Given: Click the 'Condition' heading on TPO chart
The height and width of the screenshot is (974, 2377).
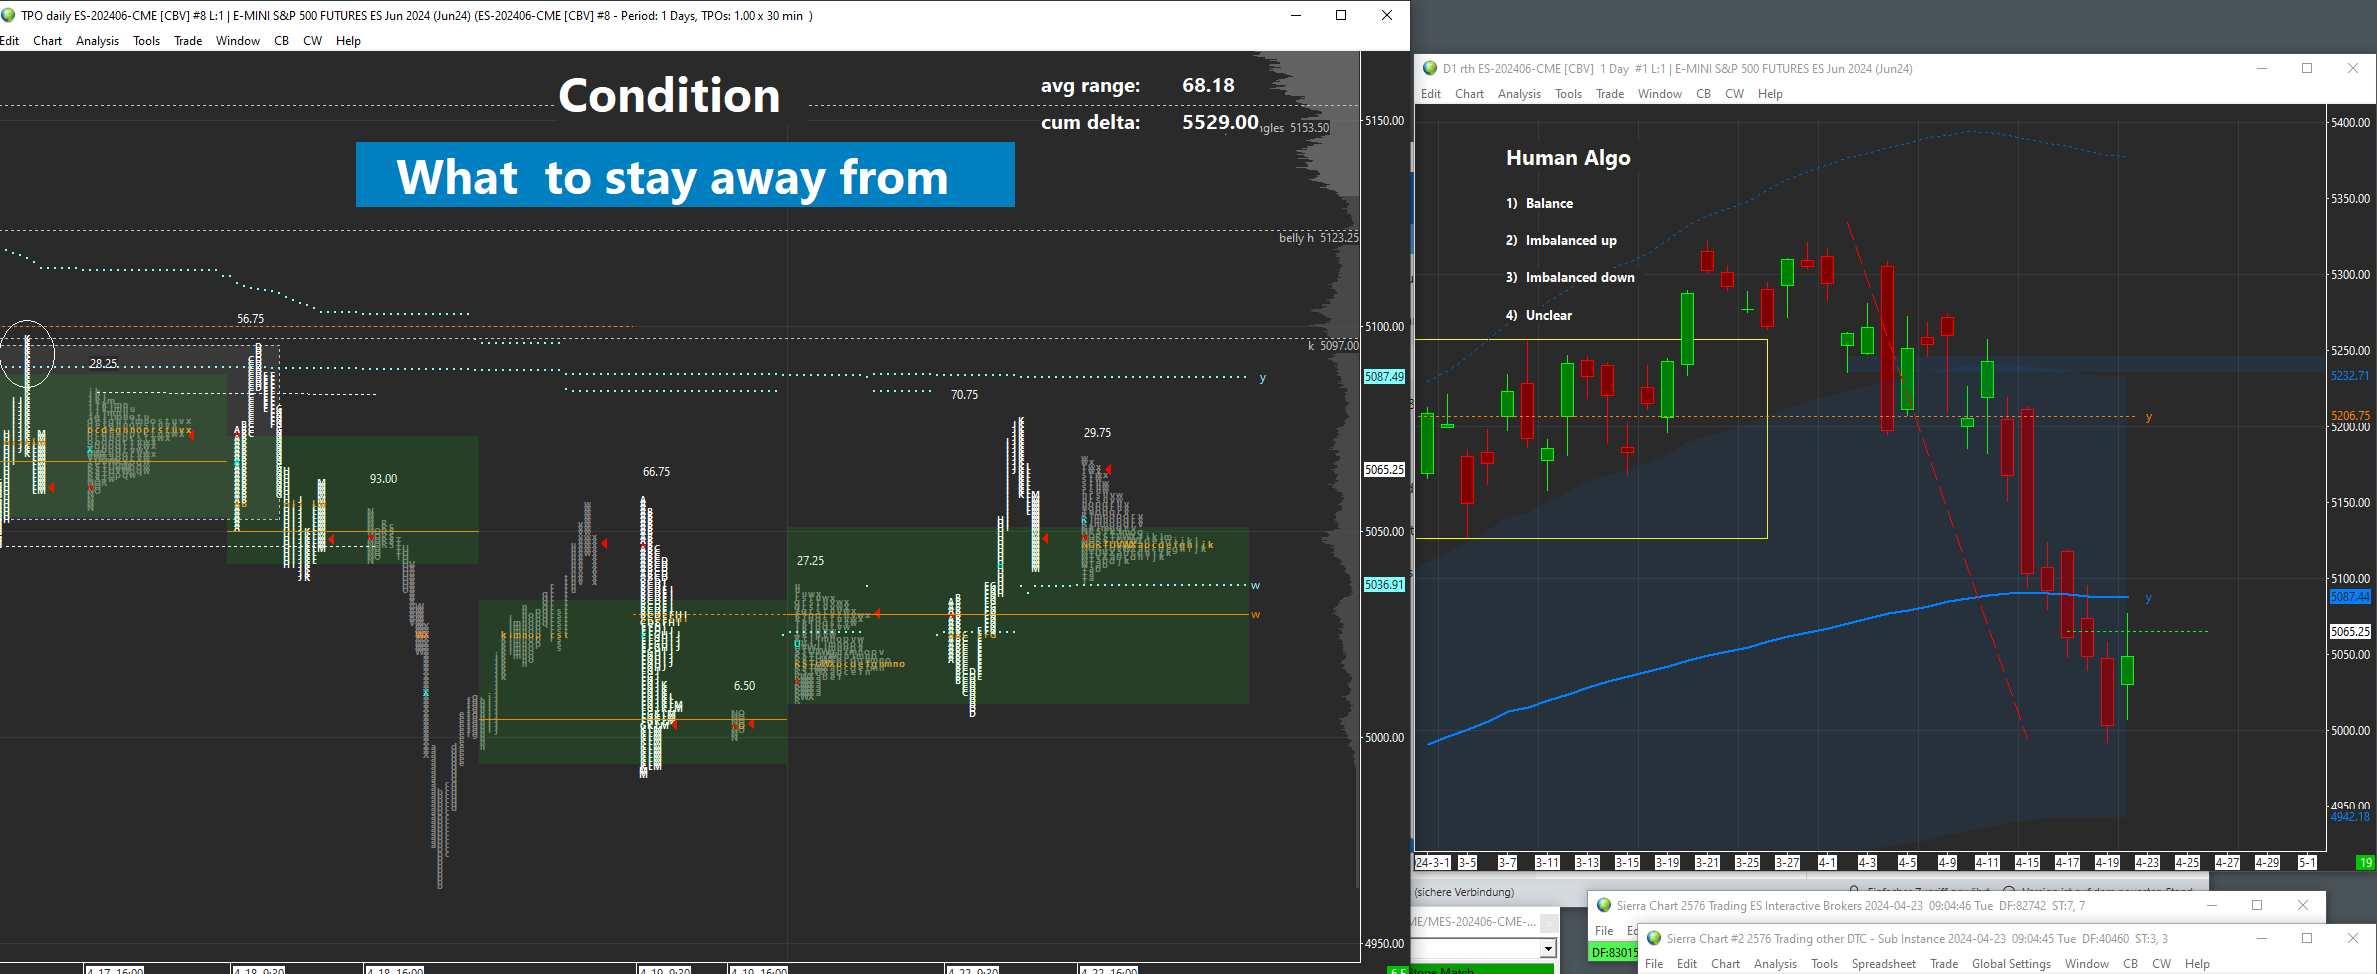Looking at the screenshot, I should 669,96.
